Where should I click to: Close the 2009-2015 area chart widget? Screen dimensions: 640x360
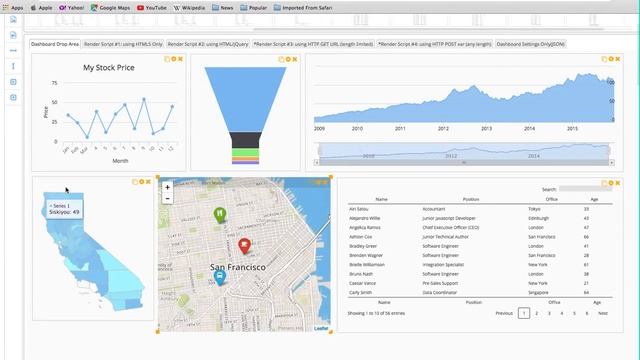point(618,59)
